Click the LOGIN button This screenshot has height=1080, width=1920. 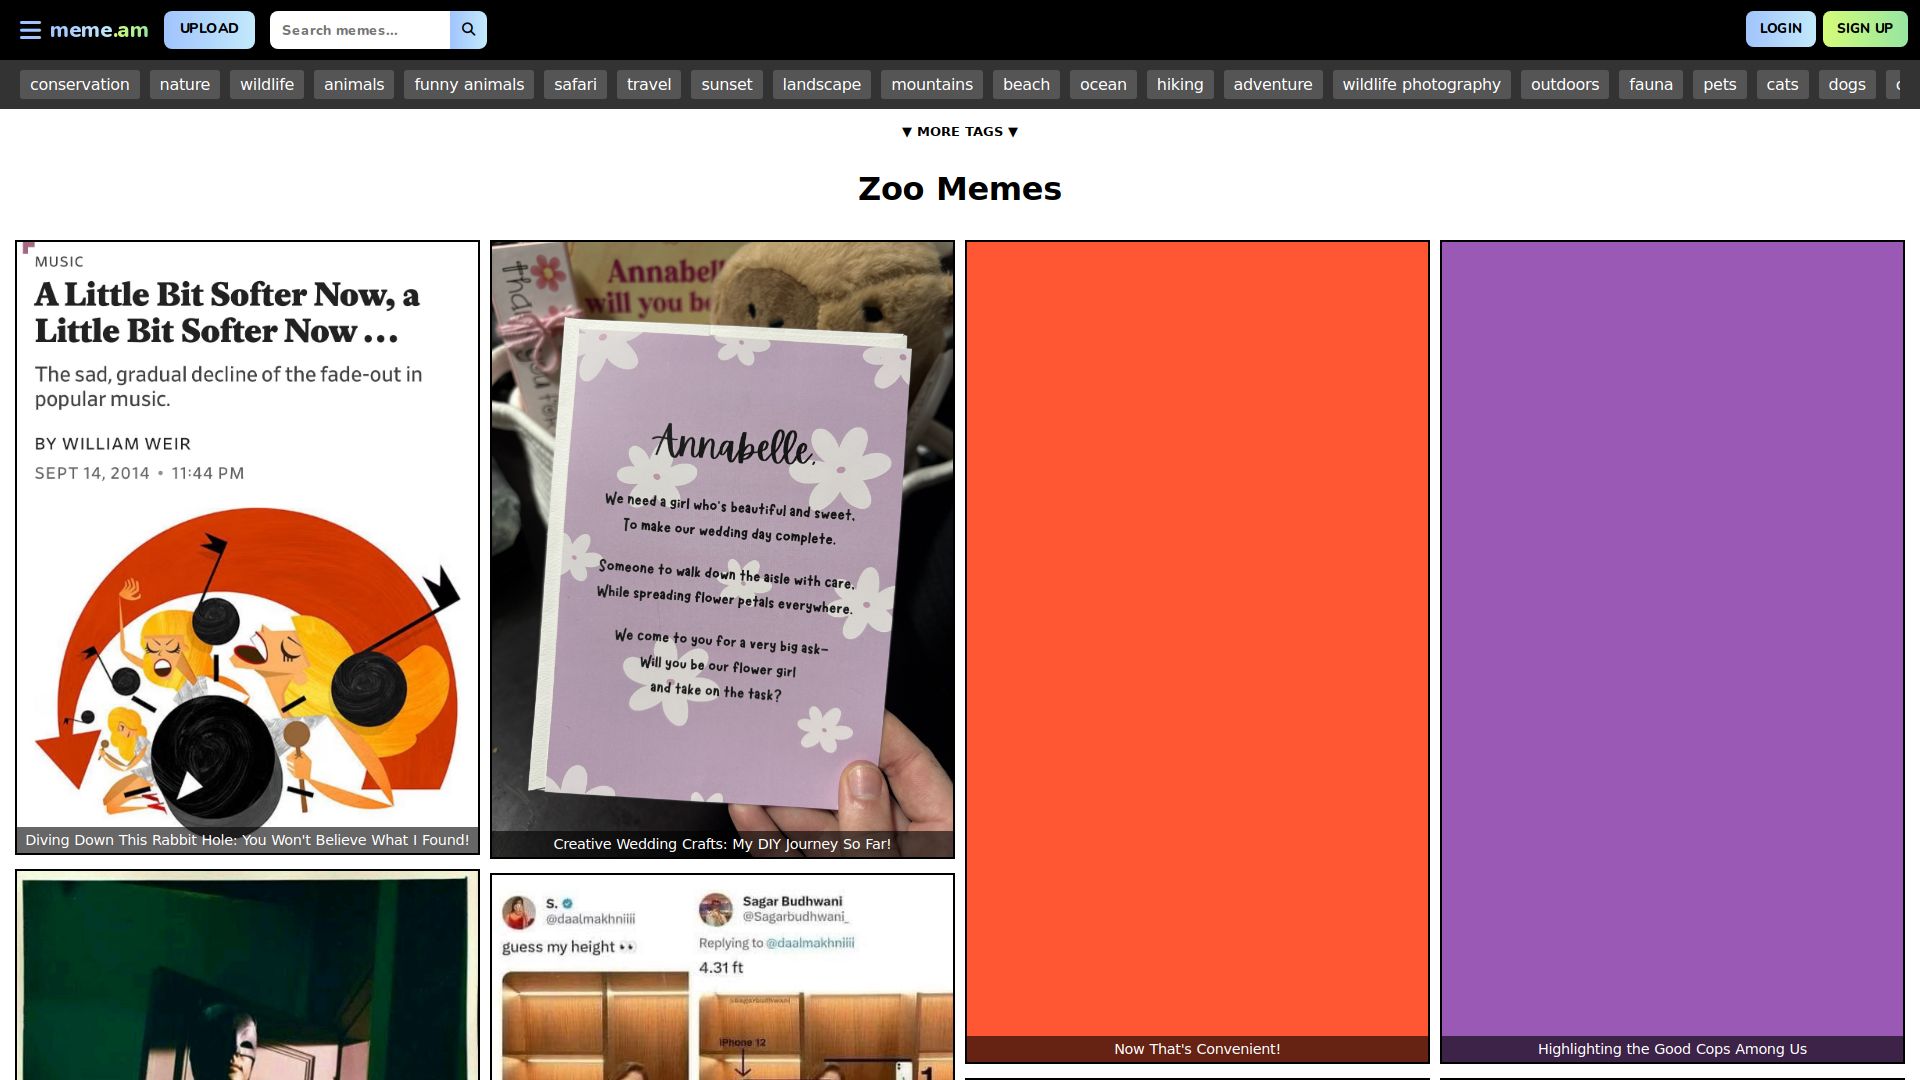pos(1780,29)
